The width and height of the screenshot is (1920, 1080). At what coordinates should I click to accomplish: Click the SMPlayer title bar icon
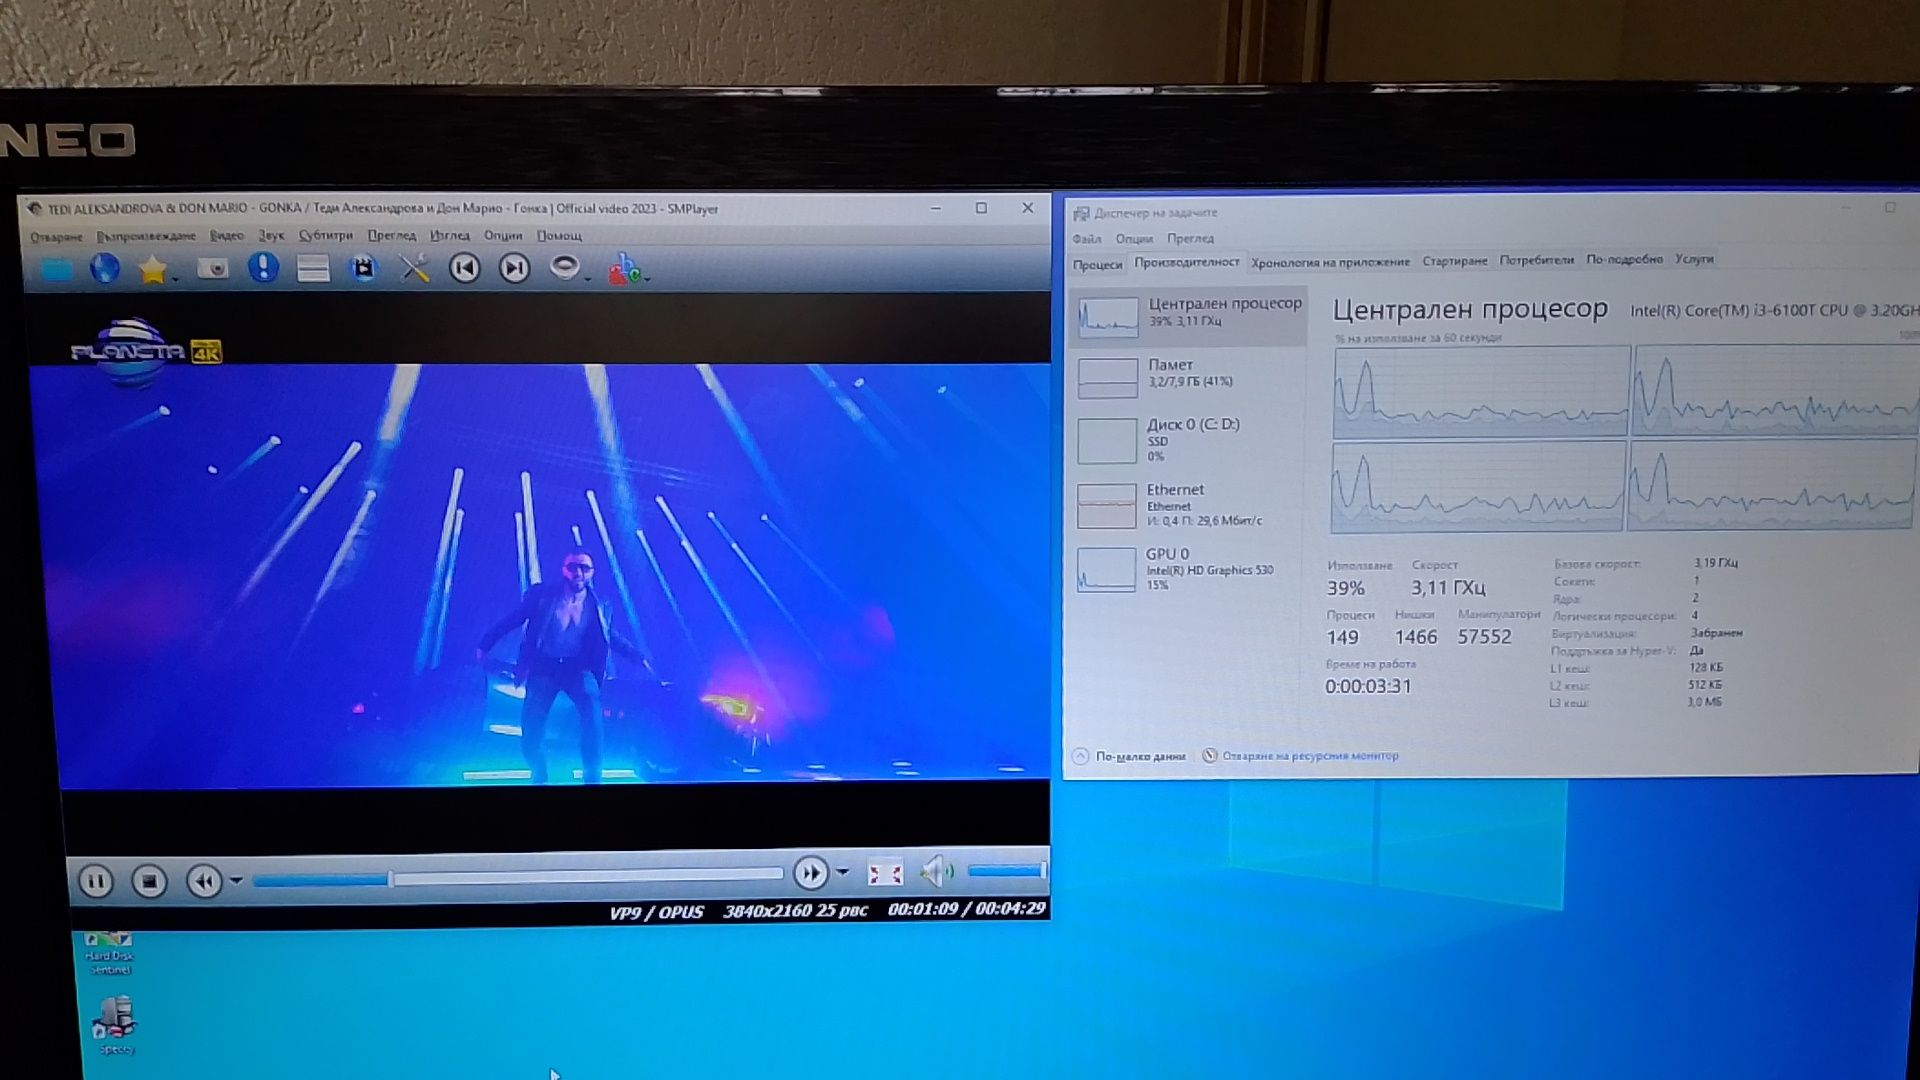(35, 209)
